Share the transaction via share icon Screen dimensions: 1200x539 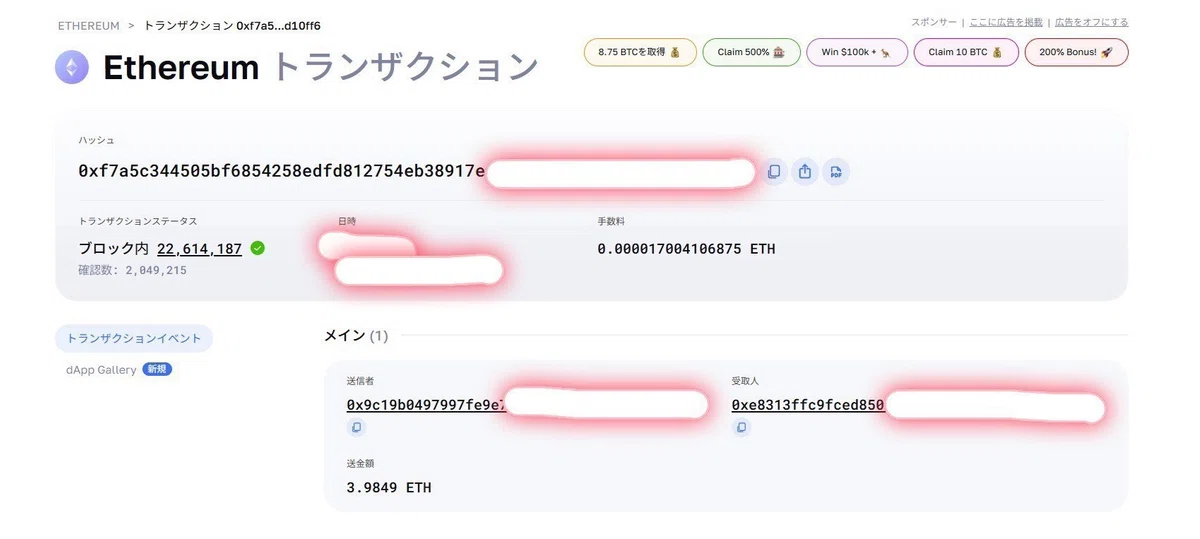(x=805, y=172)
